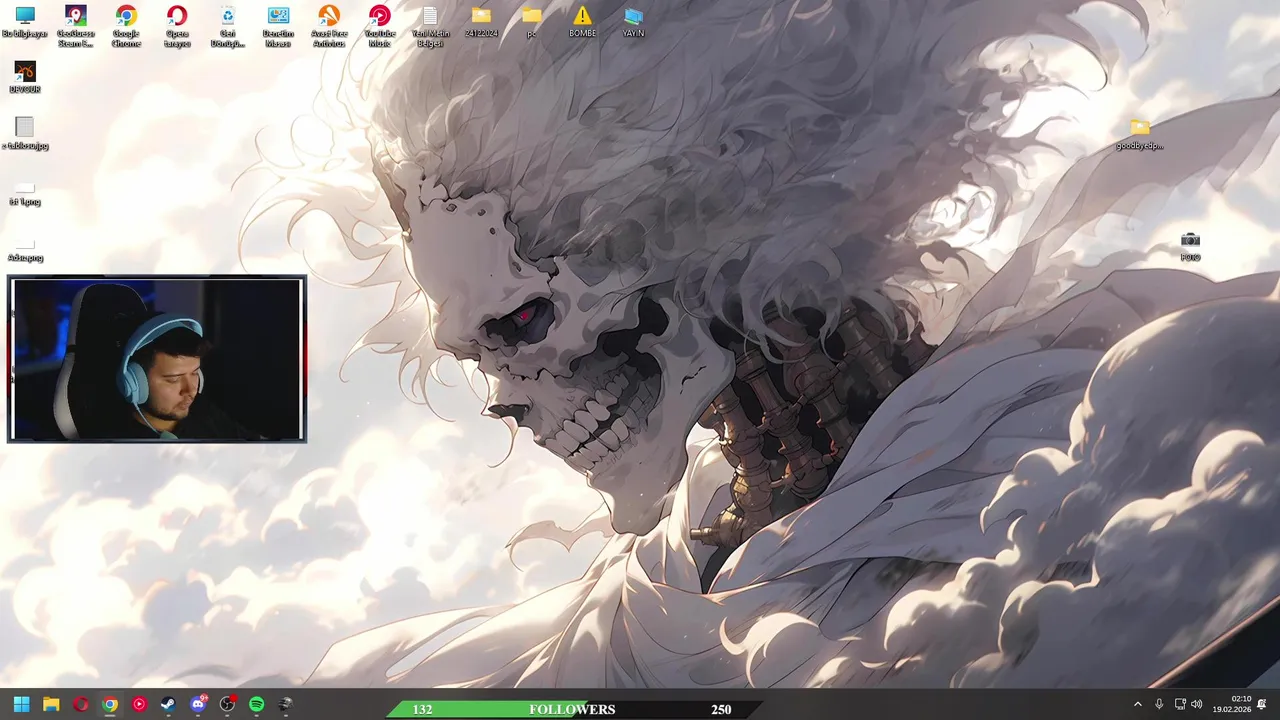Select the YAYIN desktop icon
The height and width of the screenshot is (720, 1280).
633,22
